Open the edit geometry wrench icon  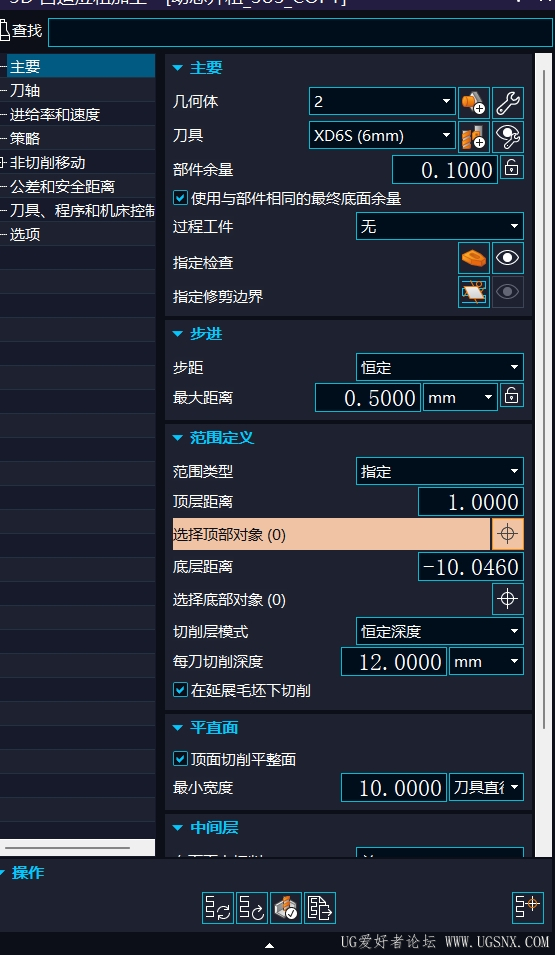(x=508, y=102)
